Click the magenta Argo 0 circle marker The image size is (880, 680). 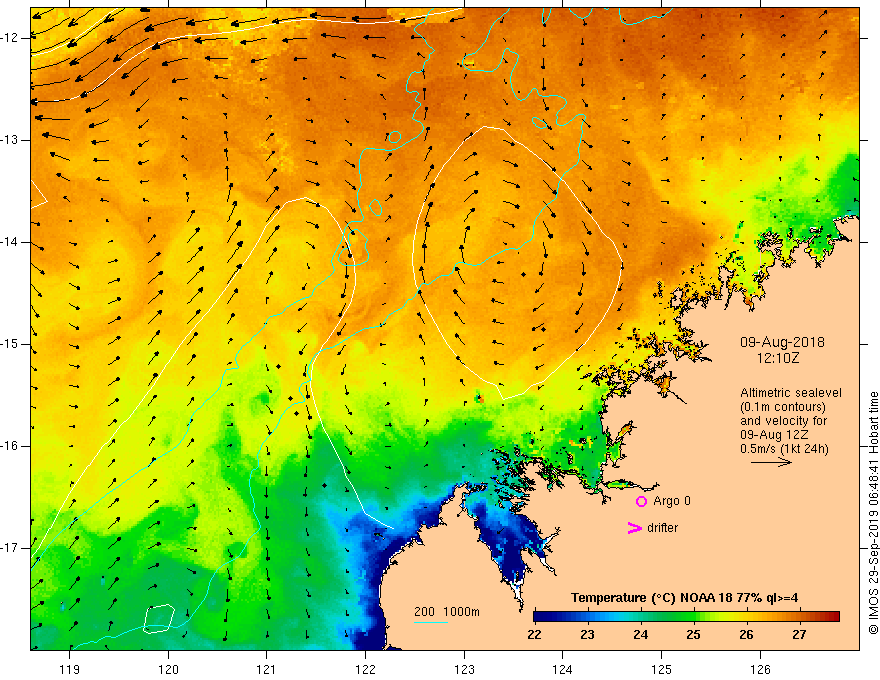click(641, 501)
